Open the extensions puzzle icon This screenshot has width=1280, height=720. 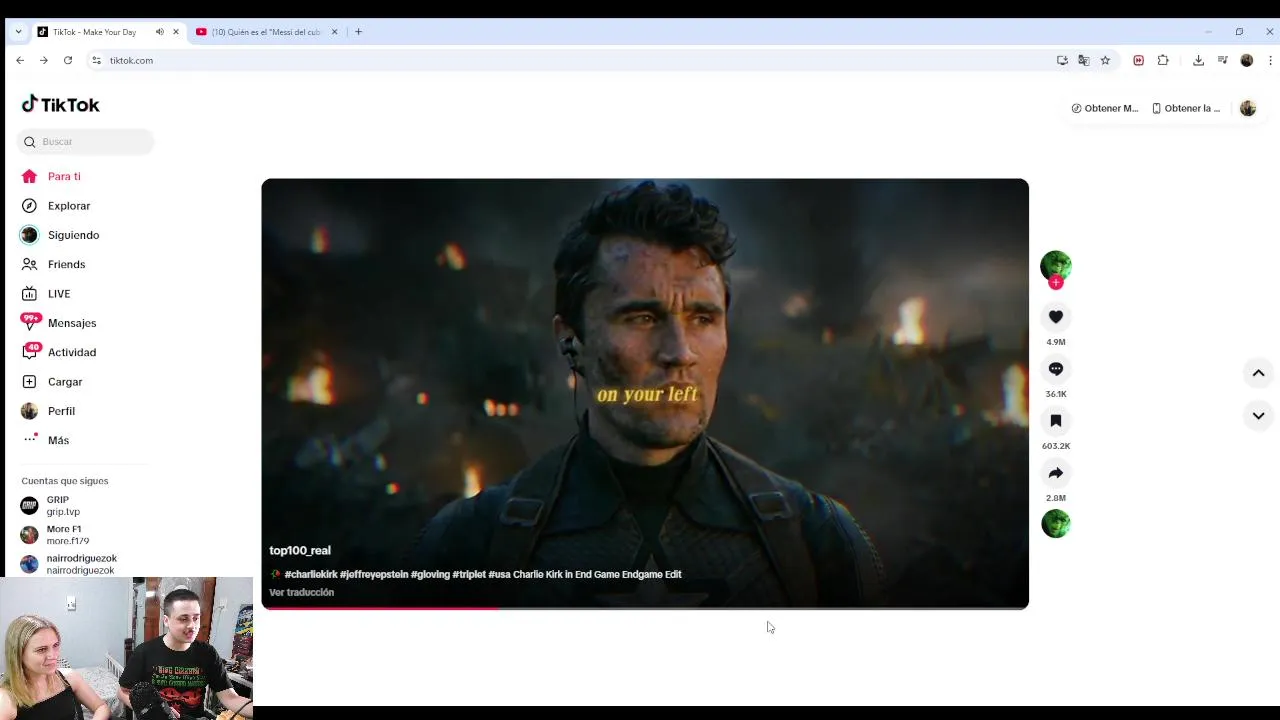coord(1163,60)
